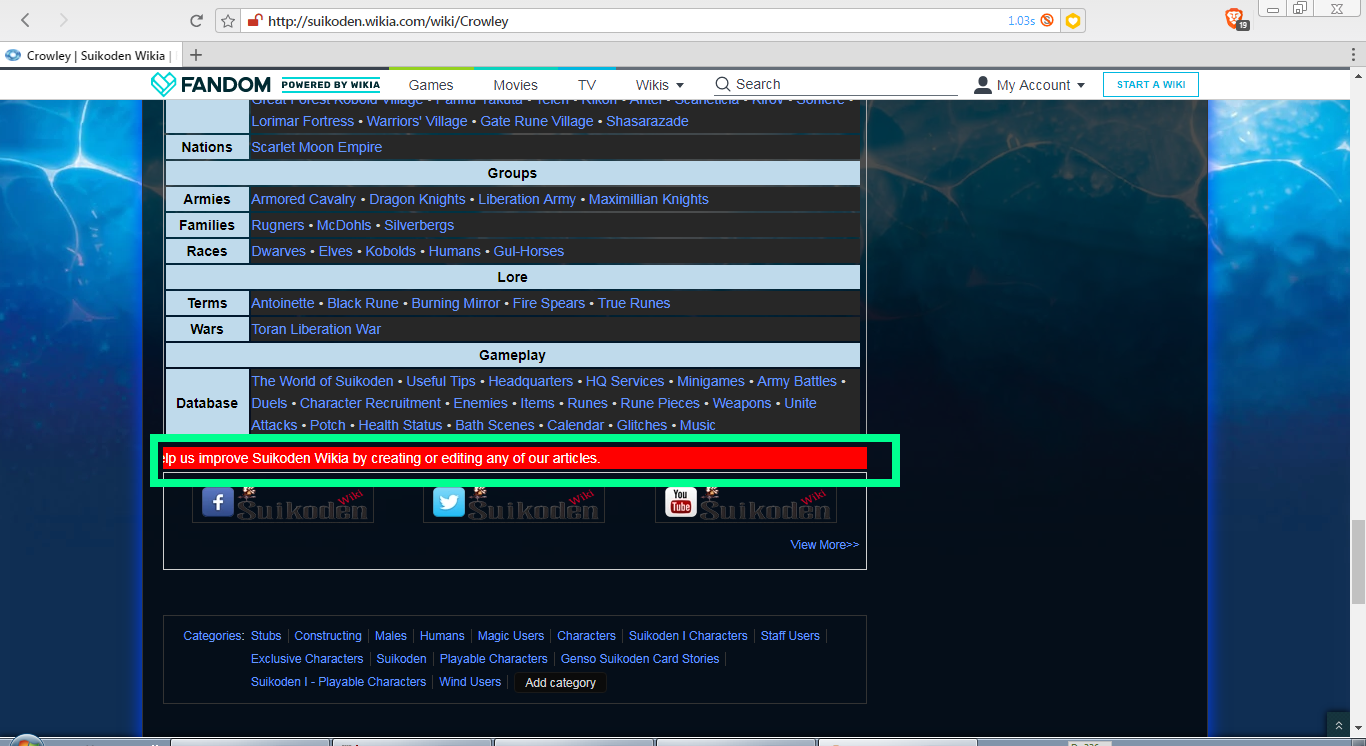Open the Unite link
Screen dimensions: 1366x746
[800, 403]
